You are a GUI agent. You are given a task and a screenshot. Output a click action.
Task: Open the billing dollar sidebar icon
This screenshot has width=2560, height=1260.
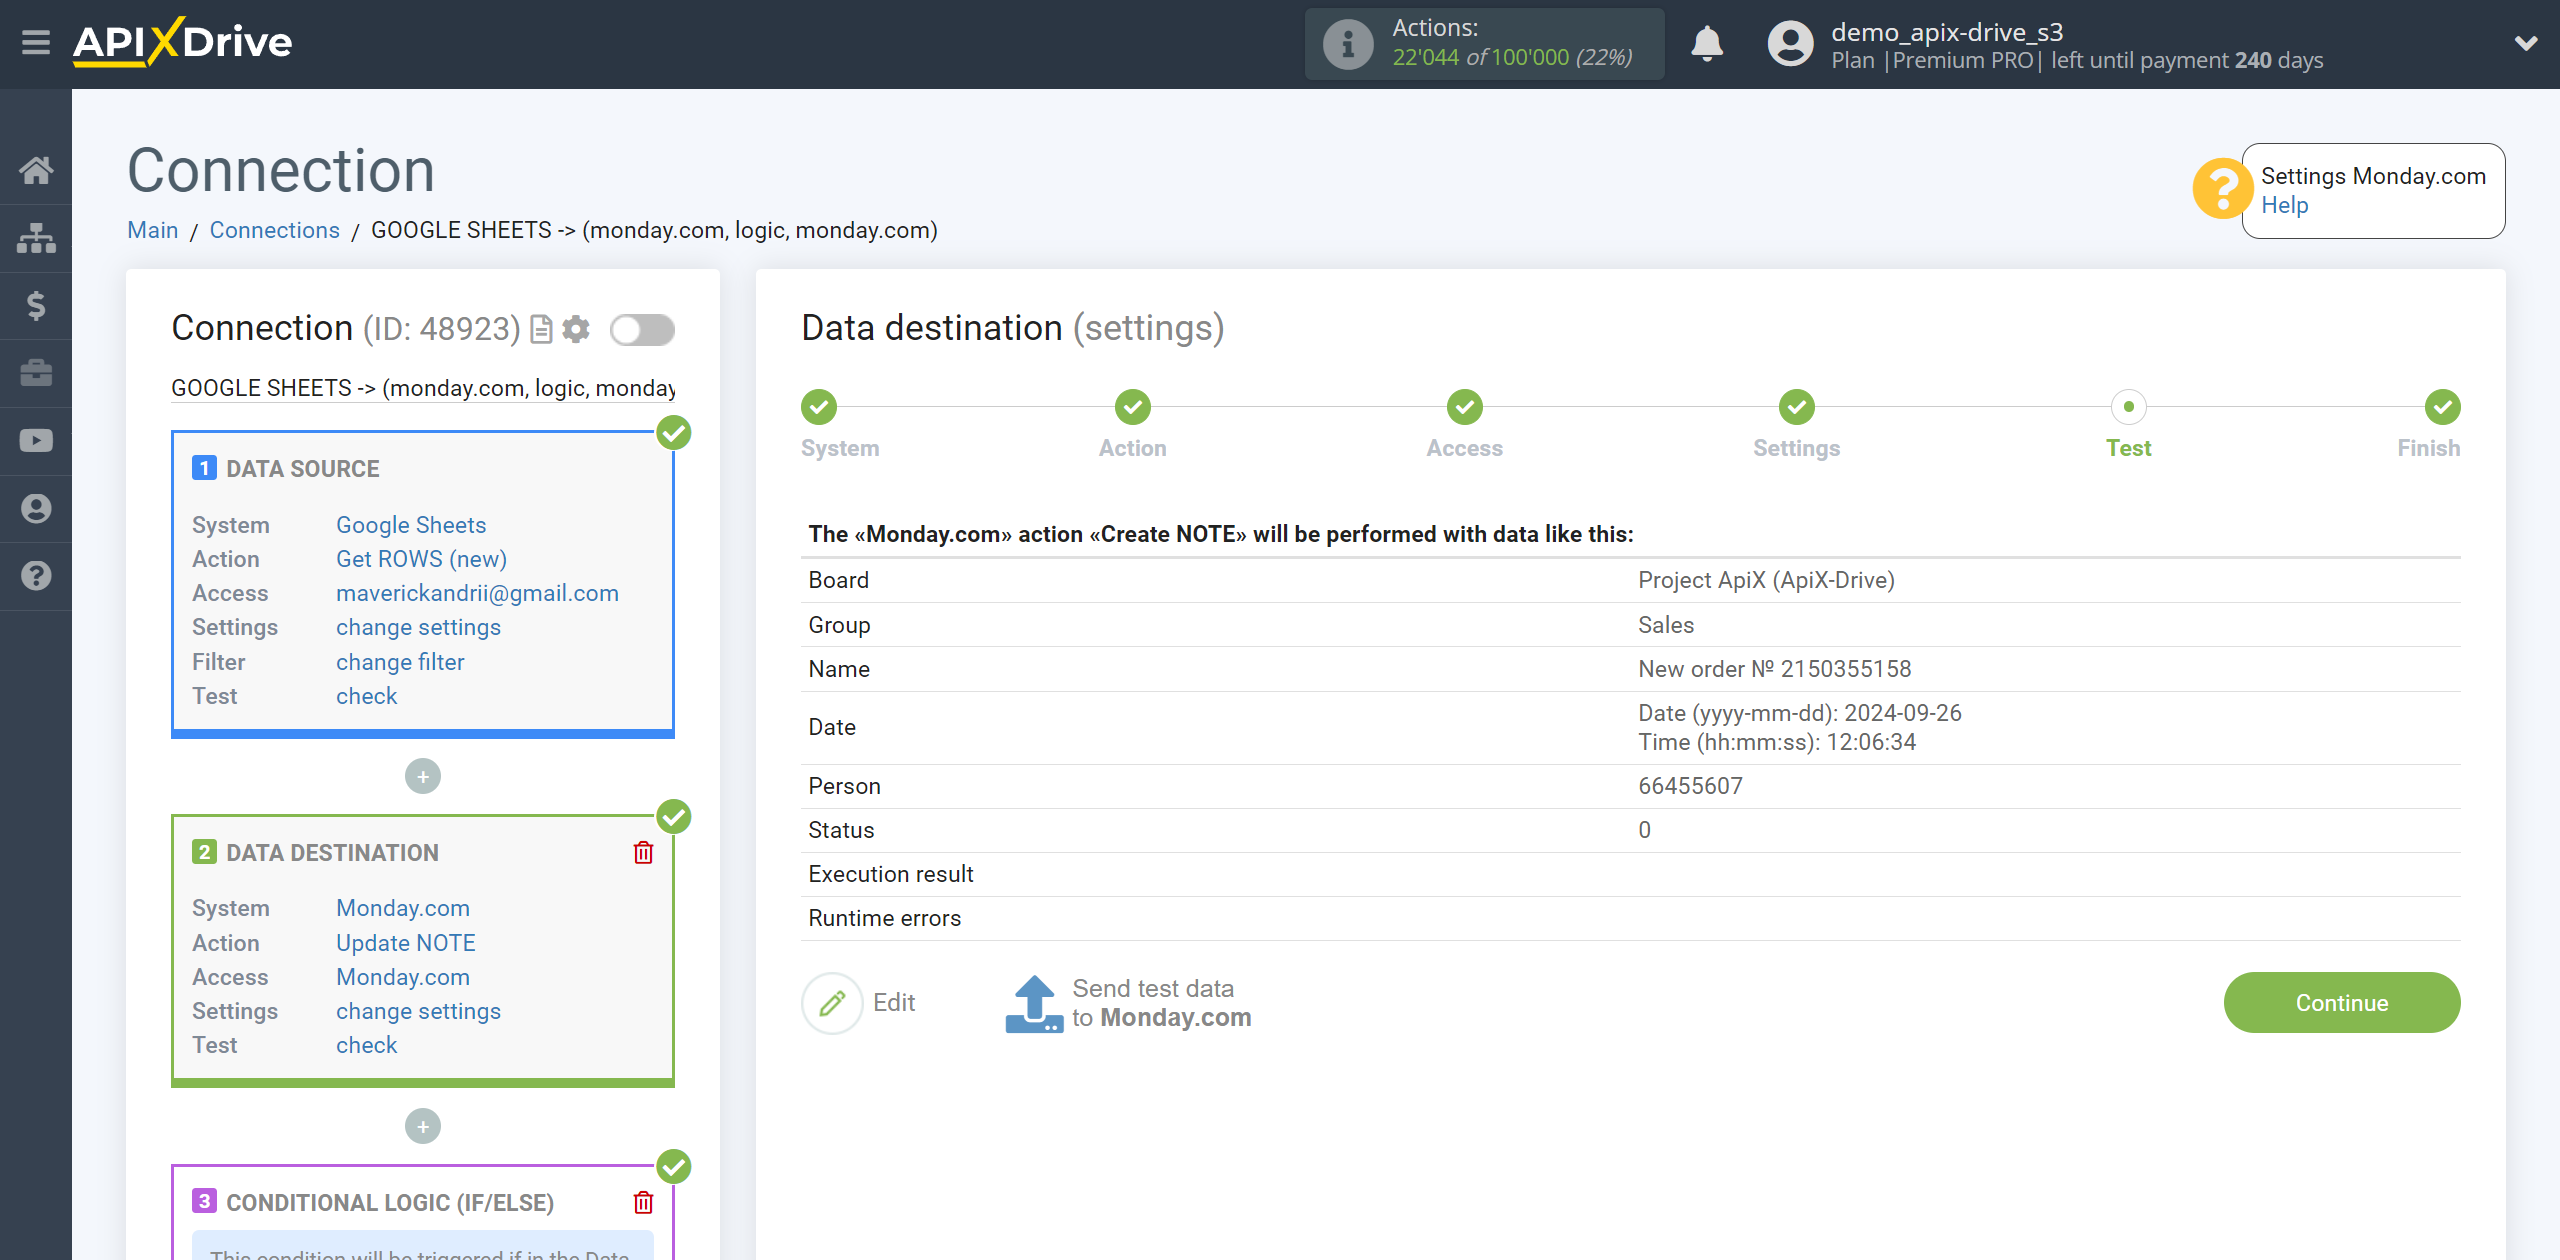[36, 305]
